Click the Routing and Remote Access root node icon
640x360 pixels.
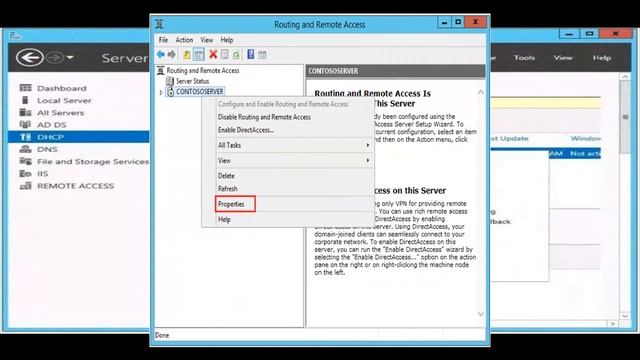(160, 71)
